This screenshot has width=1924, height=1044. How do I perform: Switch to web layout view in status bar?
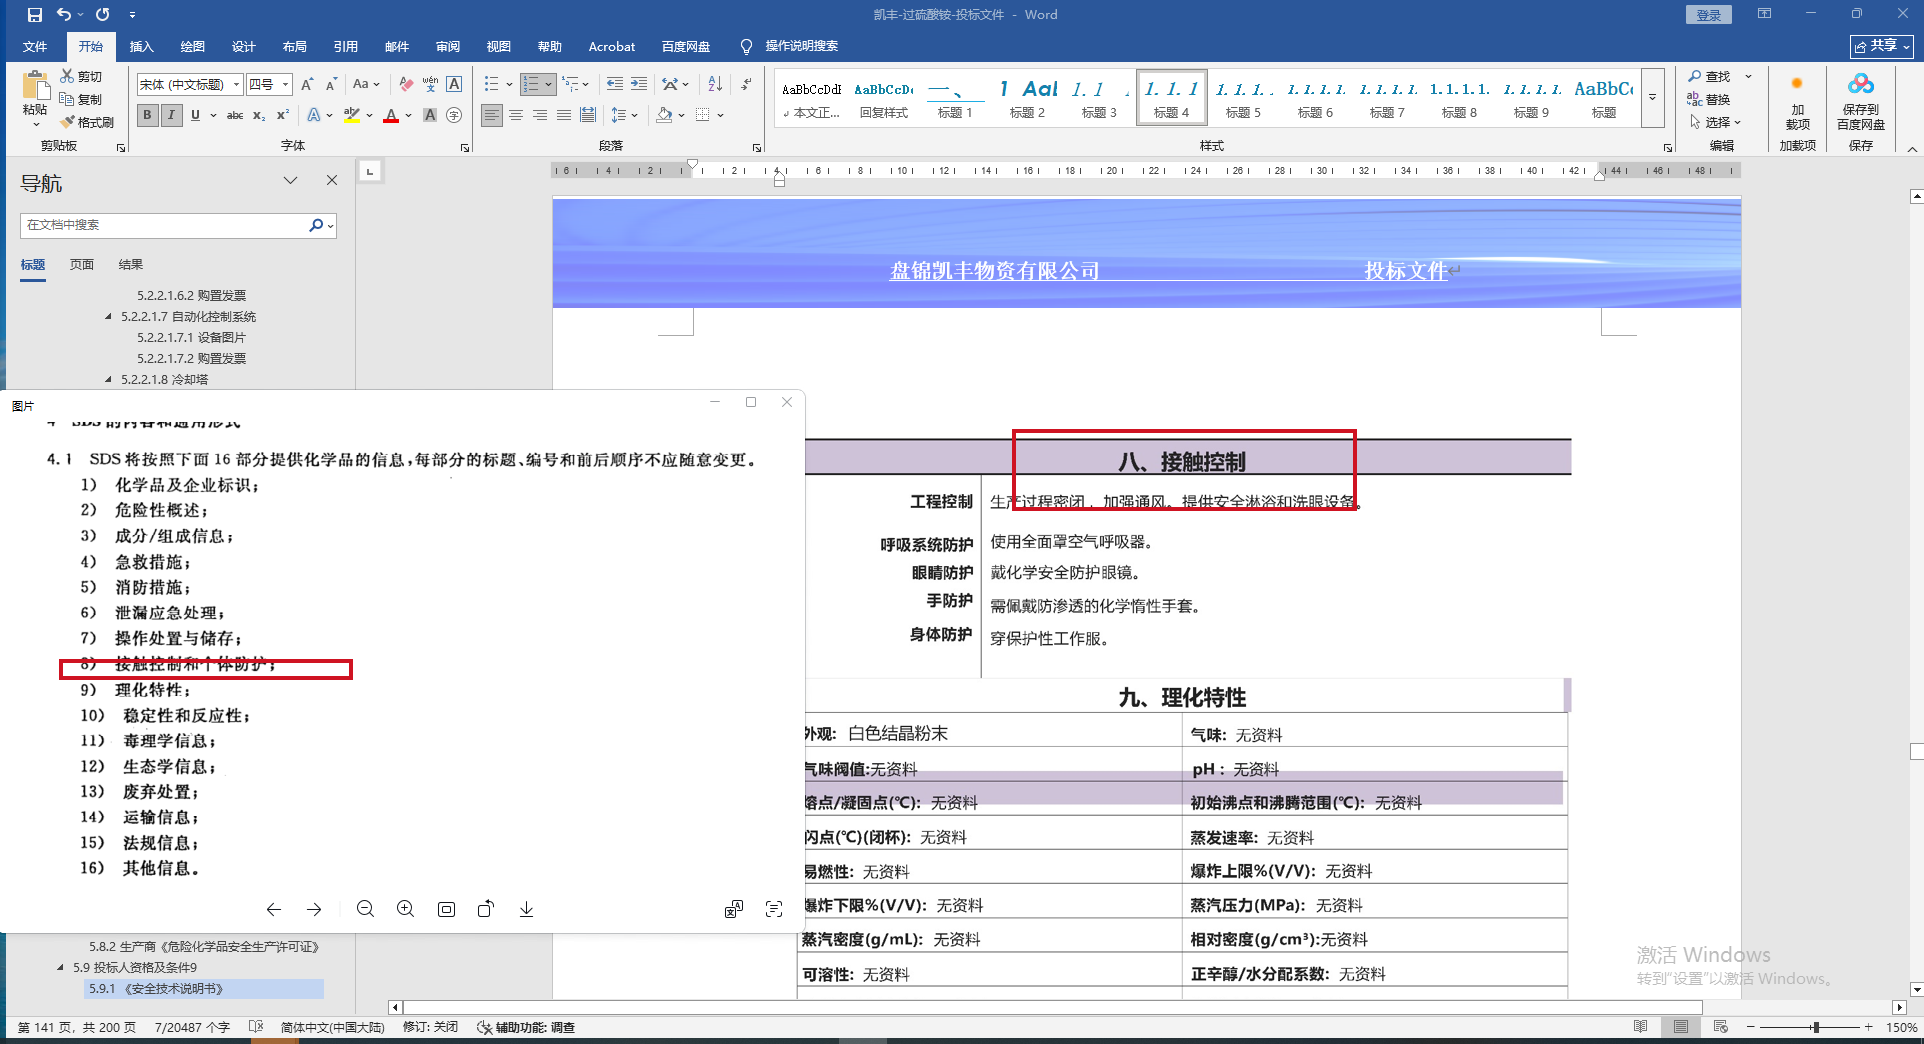click(1720, 1027)
